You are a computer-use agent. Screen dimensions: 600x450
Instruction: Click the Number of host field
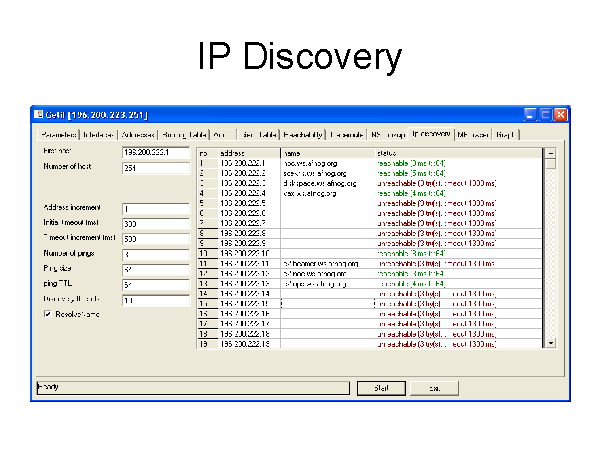click(x=155, y=168)
